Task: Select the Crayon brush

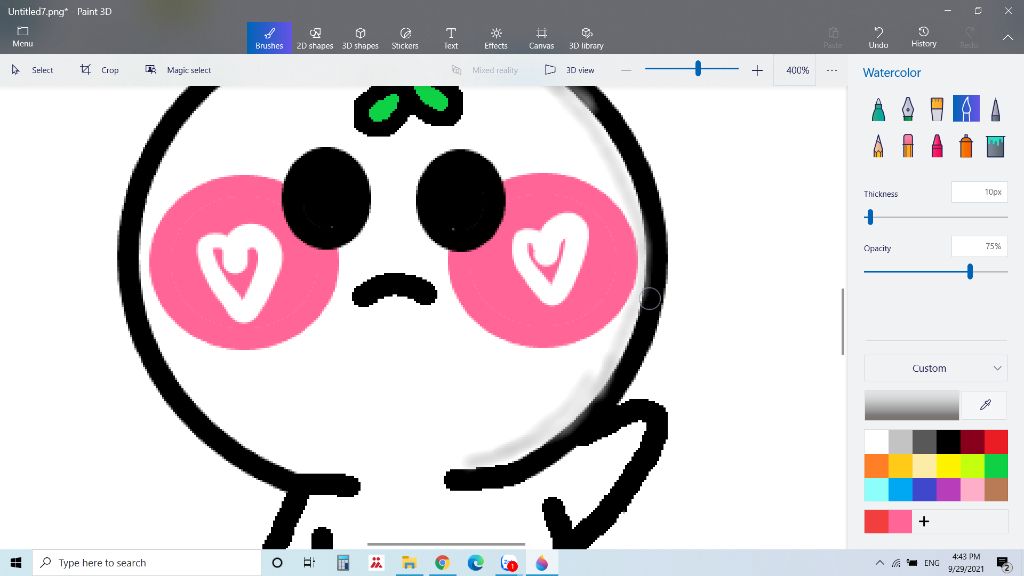Action: tap(937, 146)
